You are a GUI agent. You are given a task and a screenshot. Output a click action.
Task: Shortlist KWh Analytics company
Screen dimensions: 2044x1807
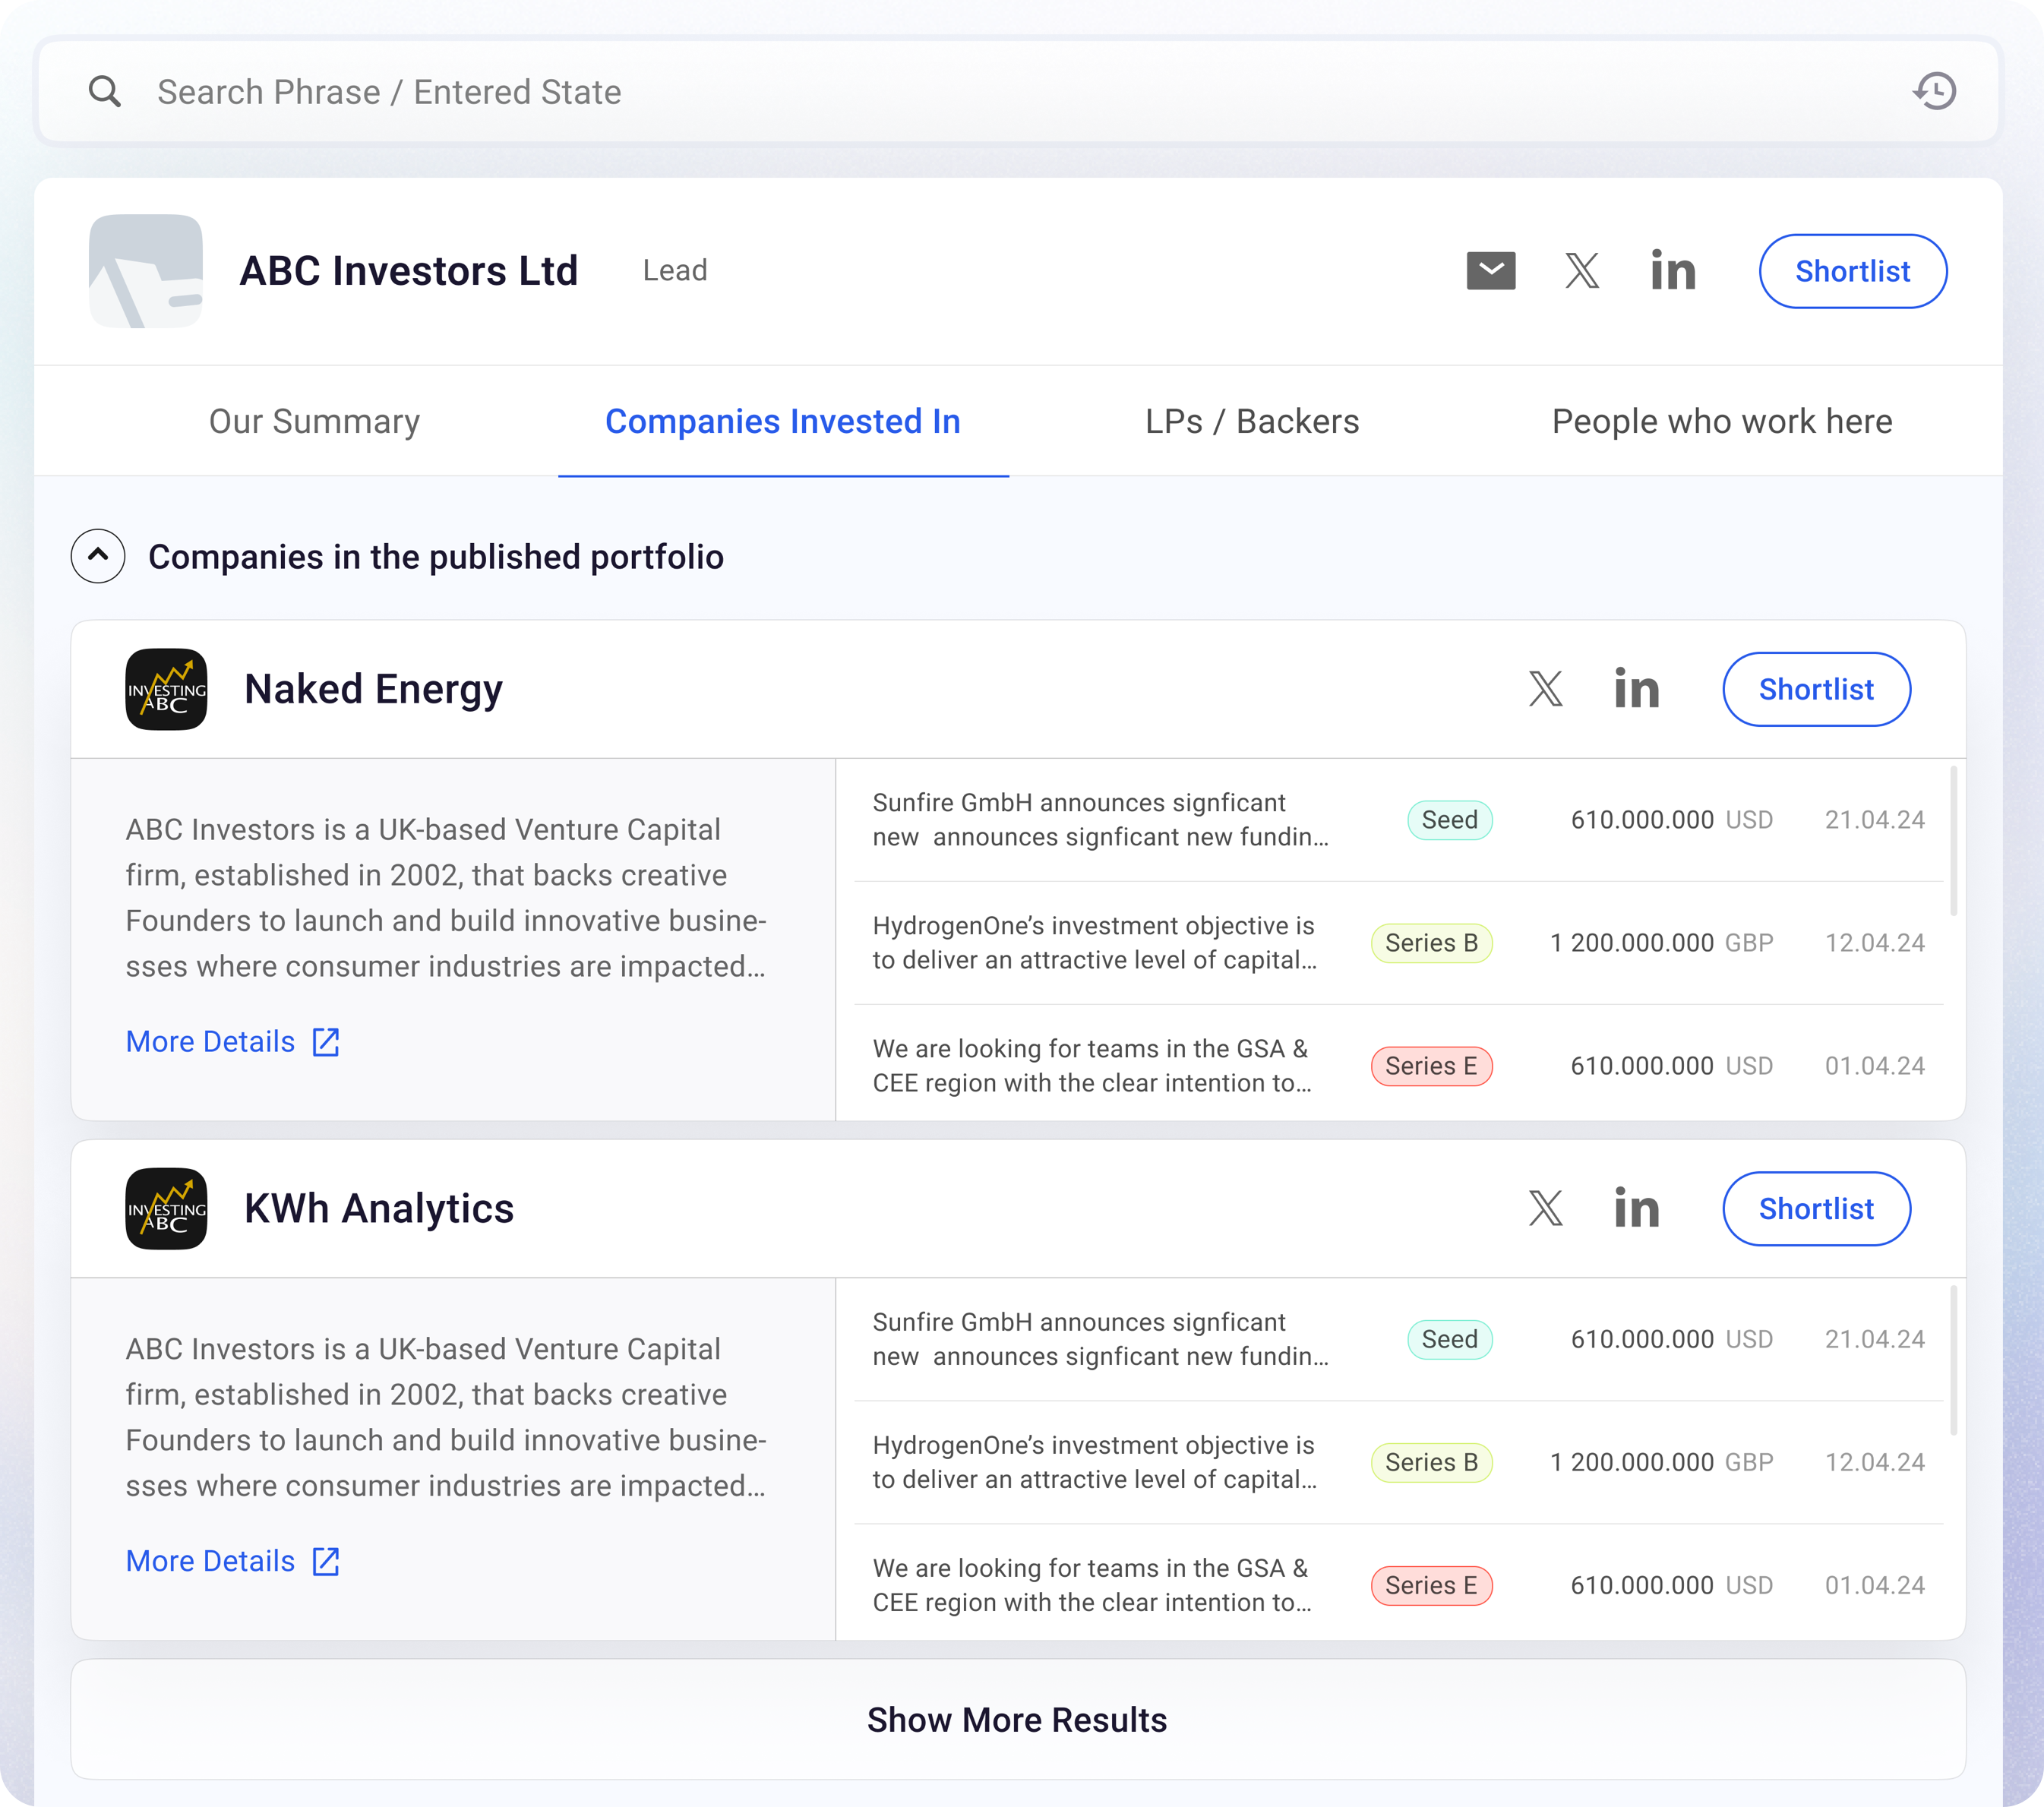coord(1816,1208)
